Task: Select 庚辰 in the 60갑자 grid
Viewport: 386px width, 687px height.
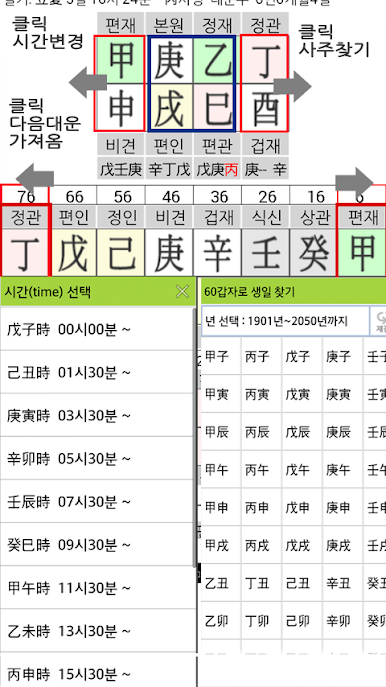Action: (343, 432)
